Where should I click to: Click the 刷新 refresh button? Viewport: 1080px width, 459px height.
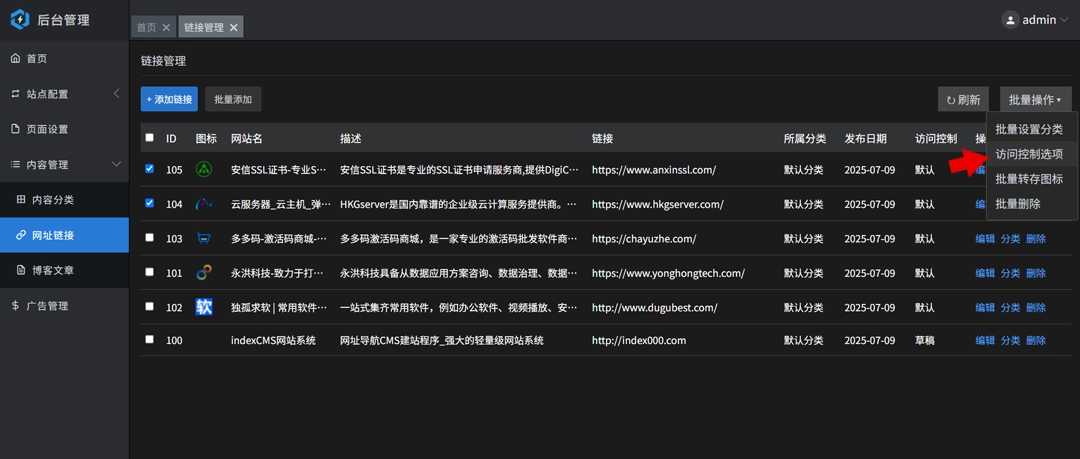click(x=963, y=100)
